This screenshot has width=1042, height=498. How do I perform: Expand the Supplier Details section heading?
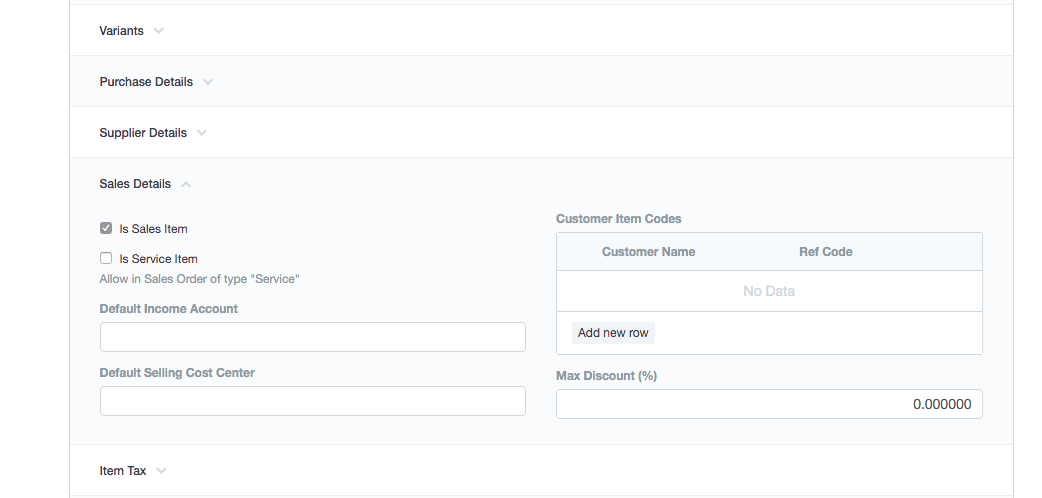tap(143, 133)
